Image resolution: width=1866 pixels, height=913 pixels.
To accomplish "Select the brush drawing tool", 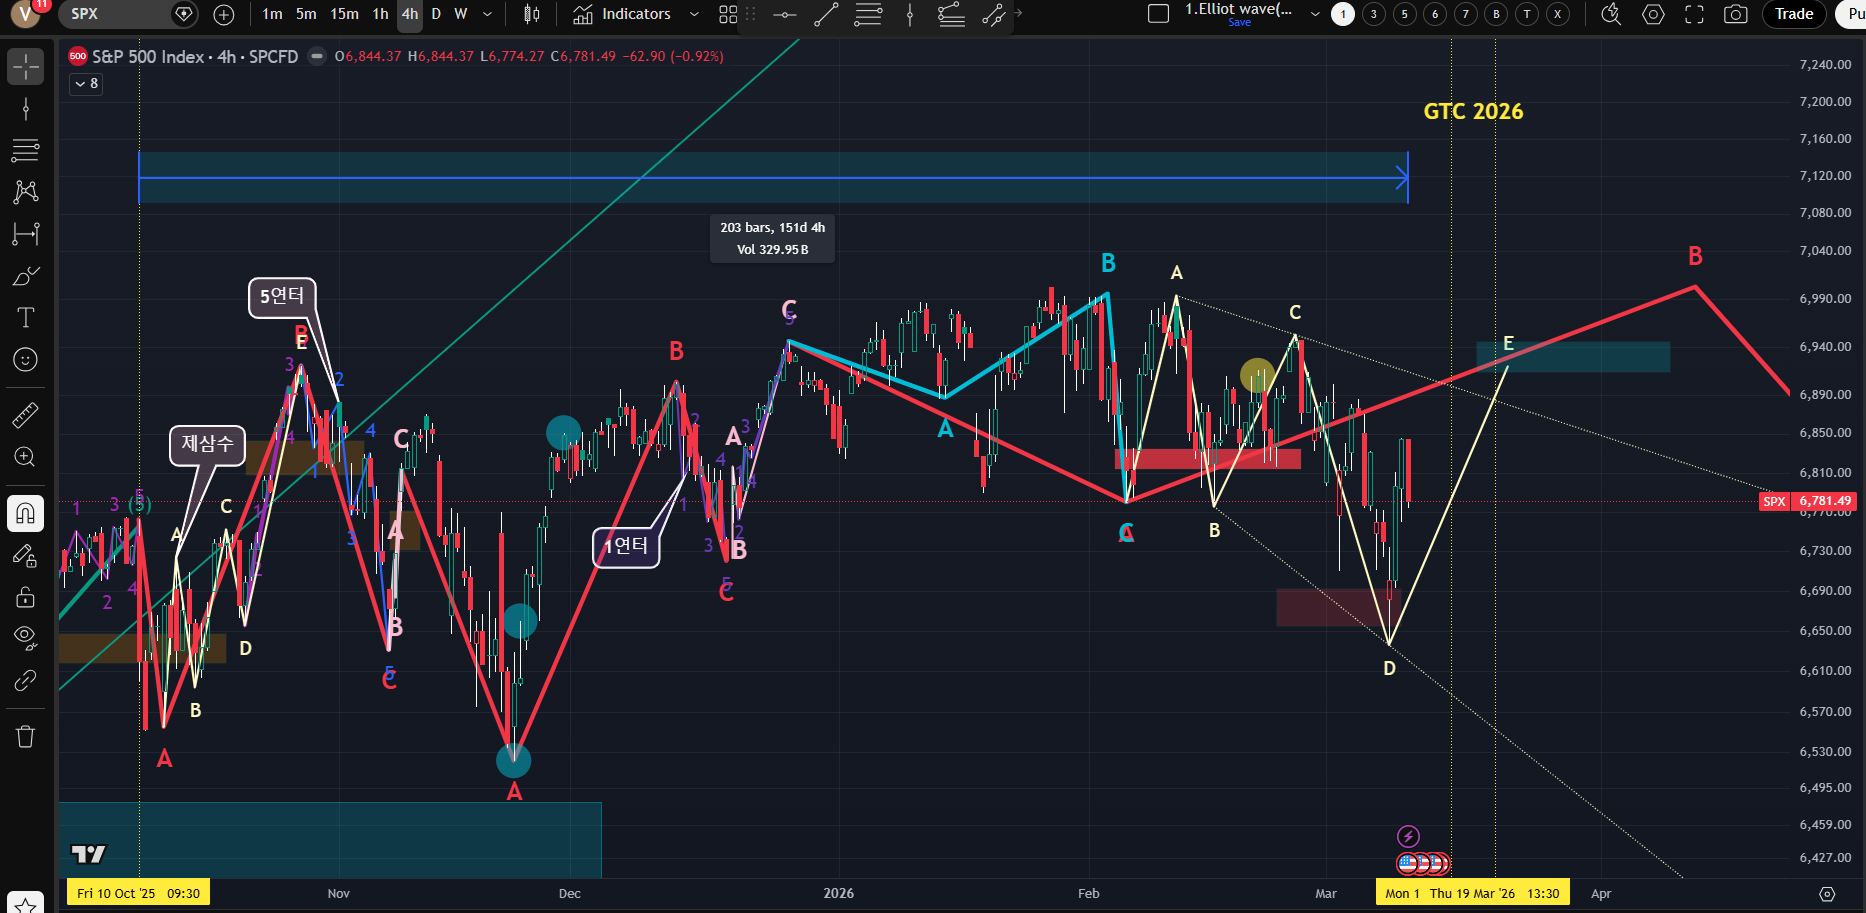I will pos(26,276).
